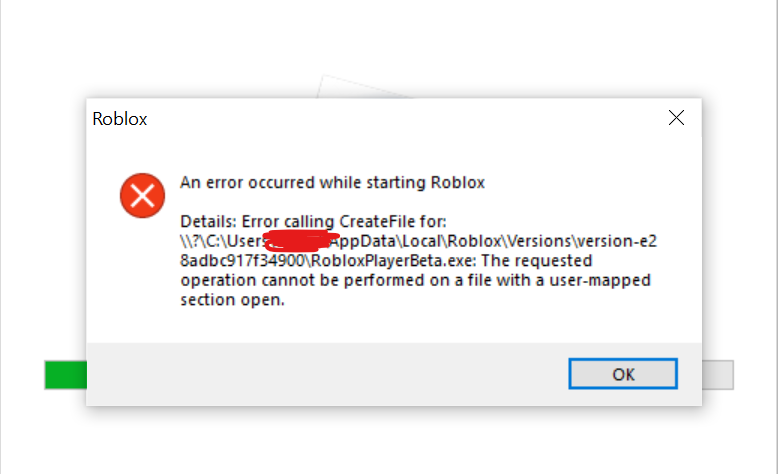The image size is (778, 474).
Task: Select the 'An error occurred while starting Roblox' message
Action: [x=332, y=182]
